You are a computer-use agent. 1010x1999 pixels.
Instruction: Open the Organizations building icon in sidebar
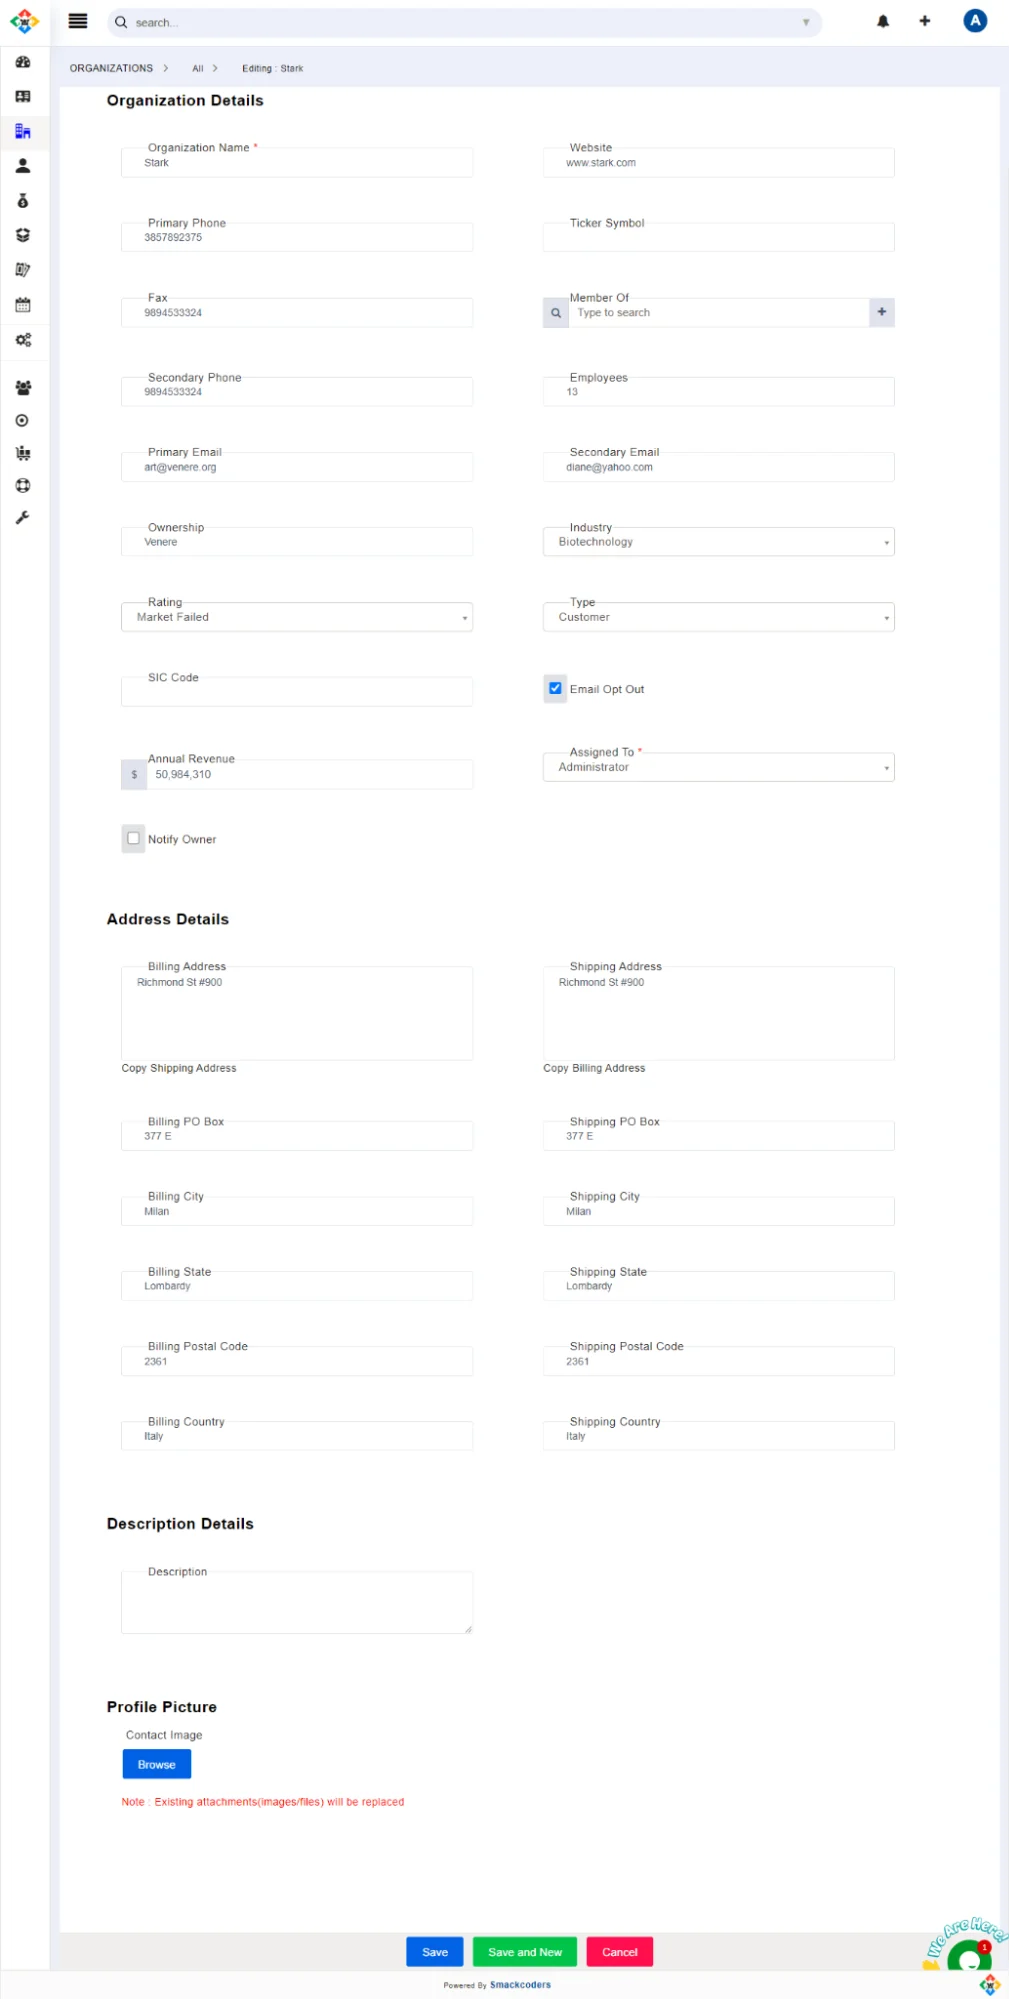(x=23, y=131)
